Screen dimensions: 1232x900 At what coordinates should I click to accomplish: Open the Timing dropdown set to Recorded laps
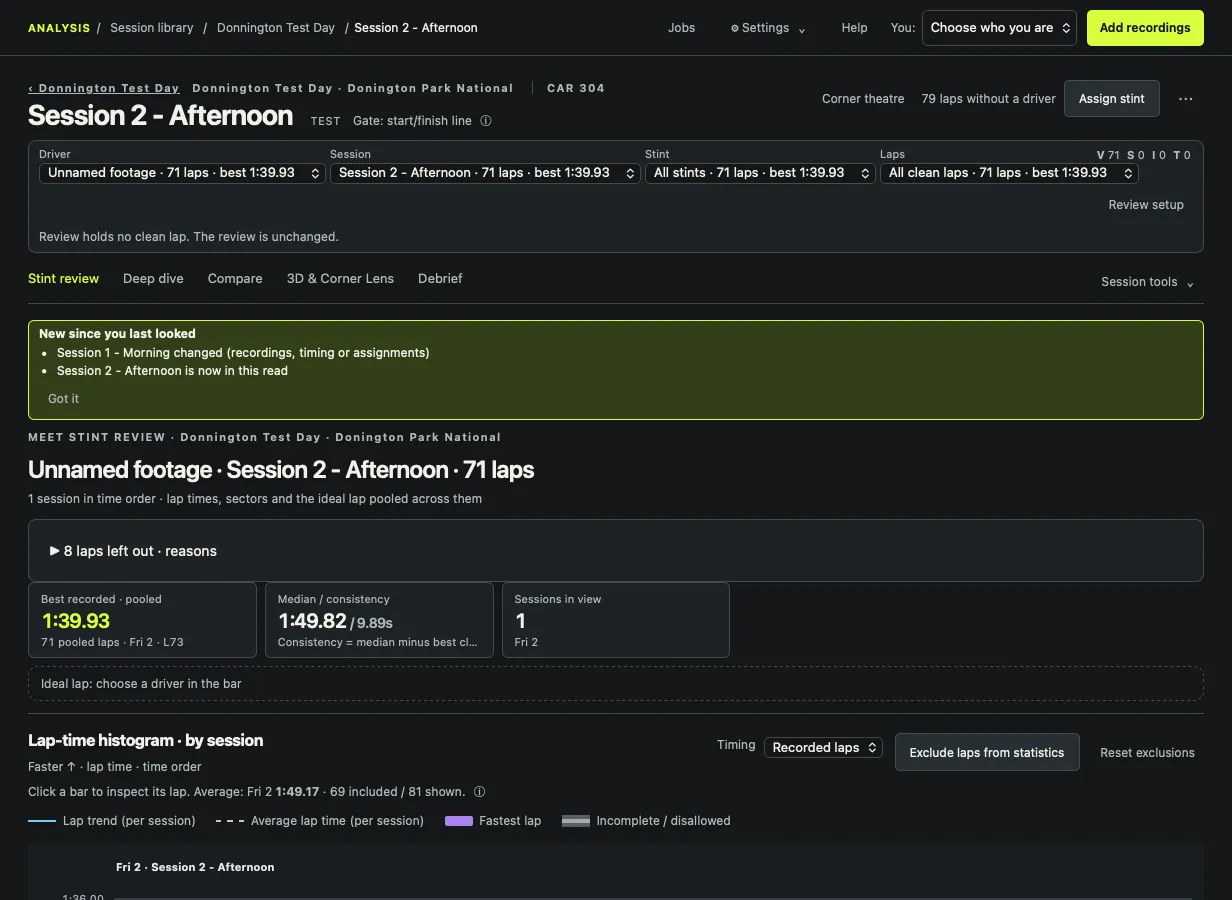tap(823, 748)
